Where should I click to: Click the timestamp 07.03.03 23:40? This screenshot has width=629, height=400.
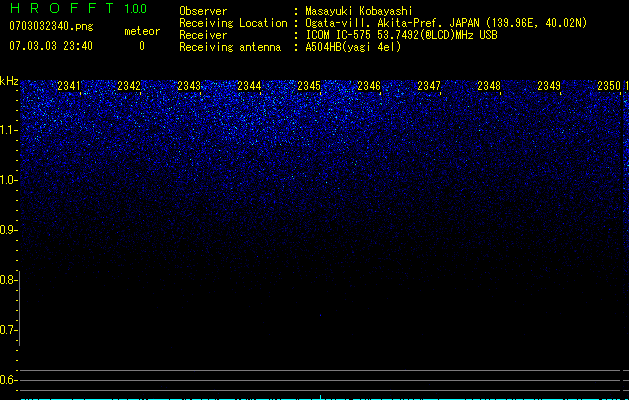[51, 46]
